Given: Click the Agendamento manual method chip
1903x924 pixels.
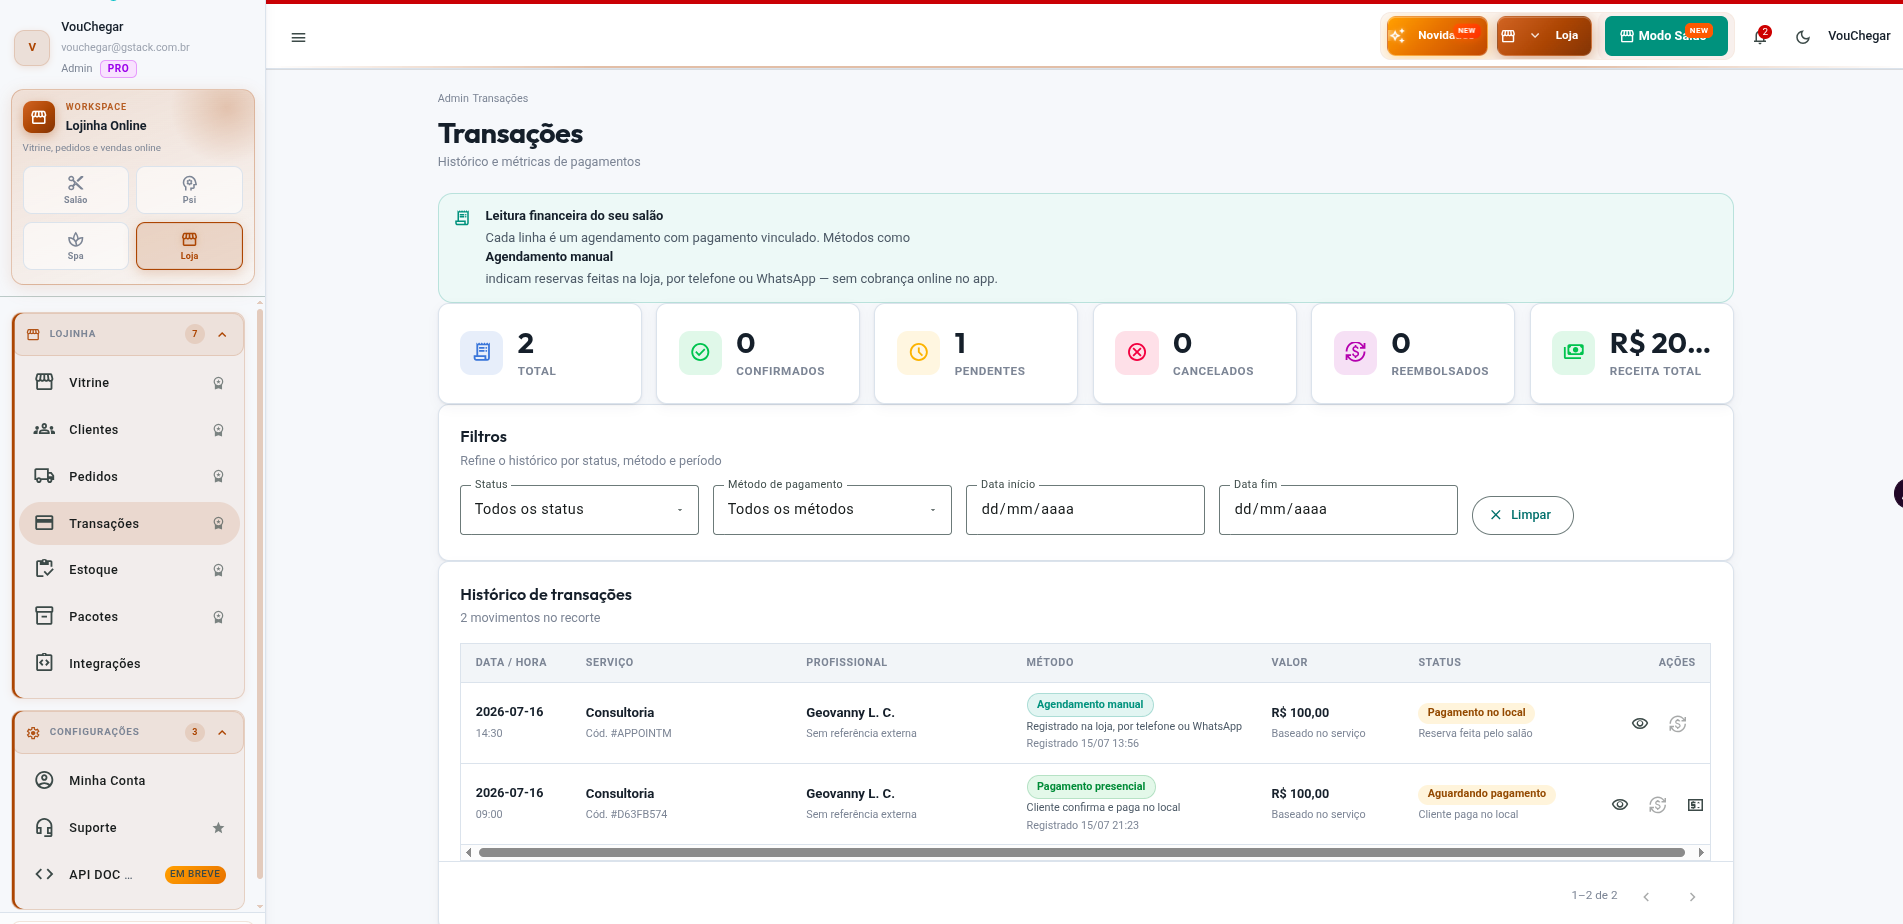Looking at the screenshot, I should pos(1090,705).
